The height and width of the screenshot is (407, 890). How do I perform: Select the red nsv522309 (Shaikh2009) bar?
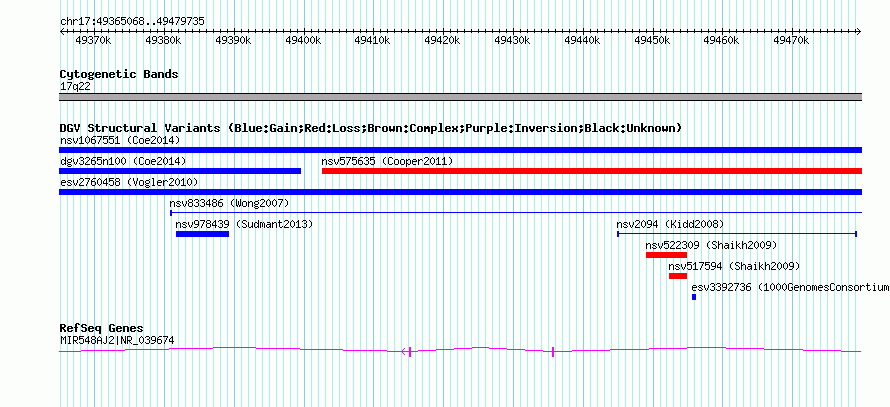[666, 255]
